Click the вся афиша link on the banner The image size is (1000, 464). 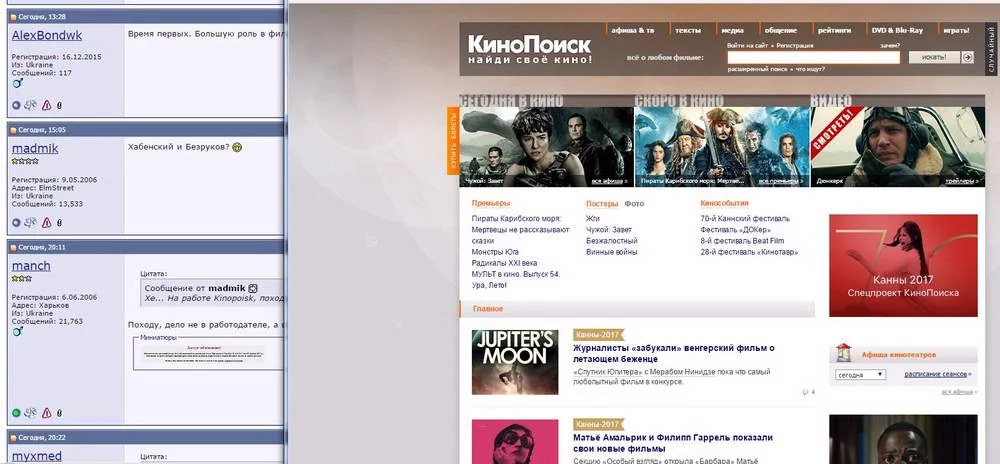pyautogui.click(x=609, y=182)
